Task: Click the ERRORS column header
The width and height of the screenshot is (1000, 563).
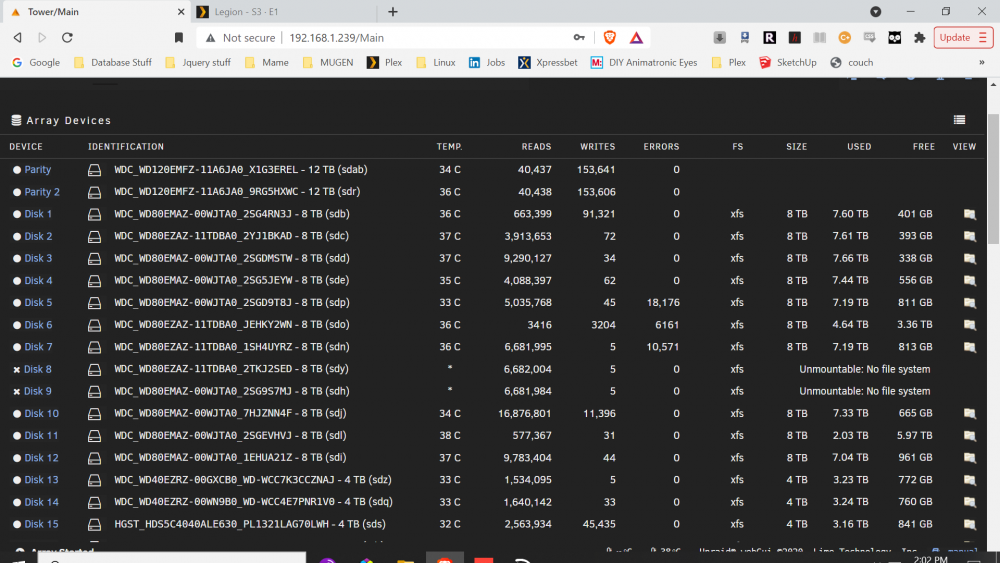Action: [661, 147]
